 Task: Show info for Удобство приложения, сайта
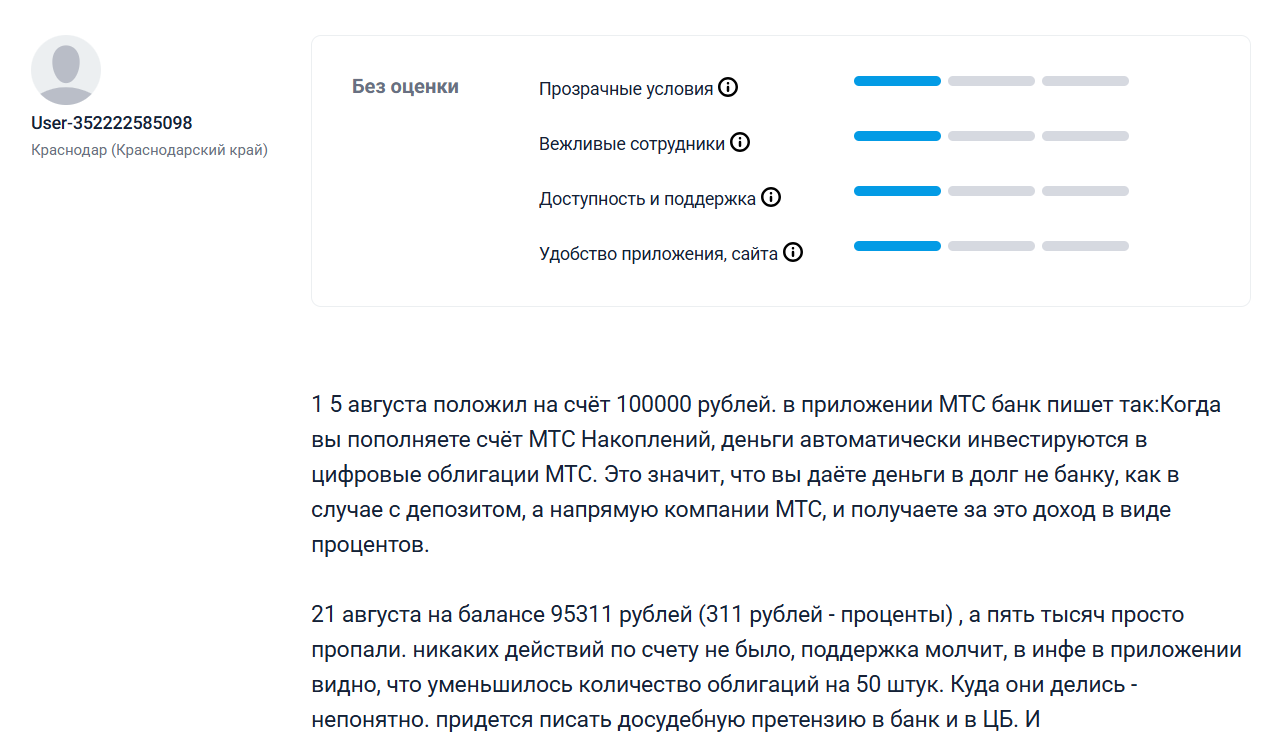tap(793, 253)
